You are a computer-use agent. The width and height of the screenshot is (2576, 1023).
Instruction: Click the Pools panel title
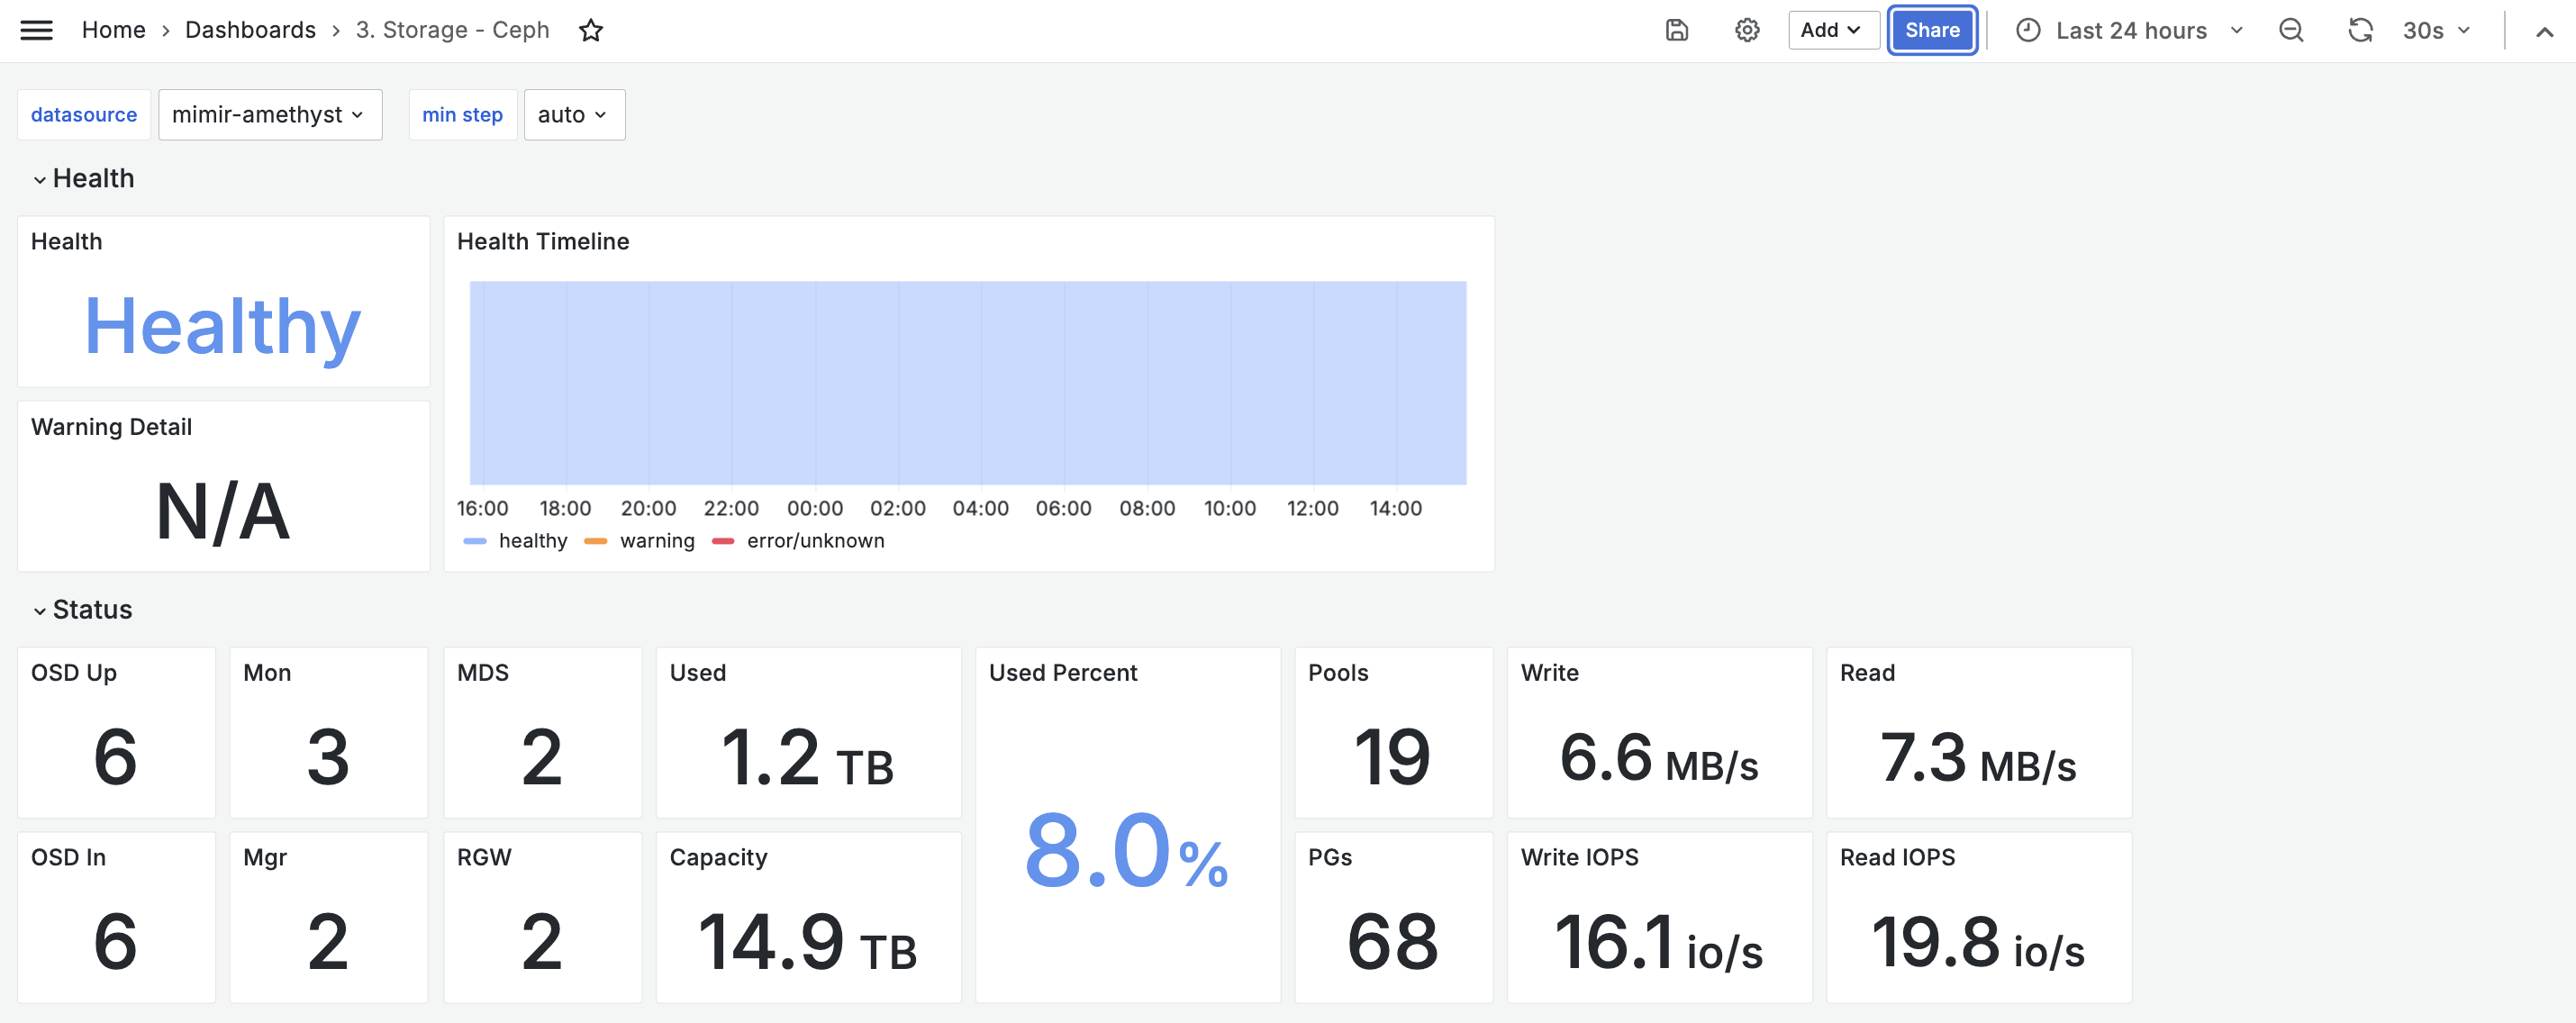(x=1338, y=673)
